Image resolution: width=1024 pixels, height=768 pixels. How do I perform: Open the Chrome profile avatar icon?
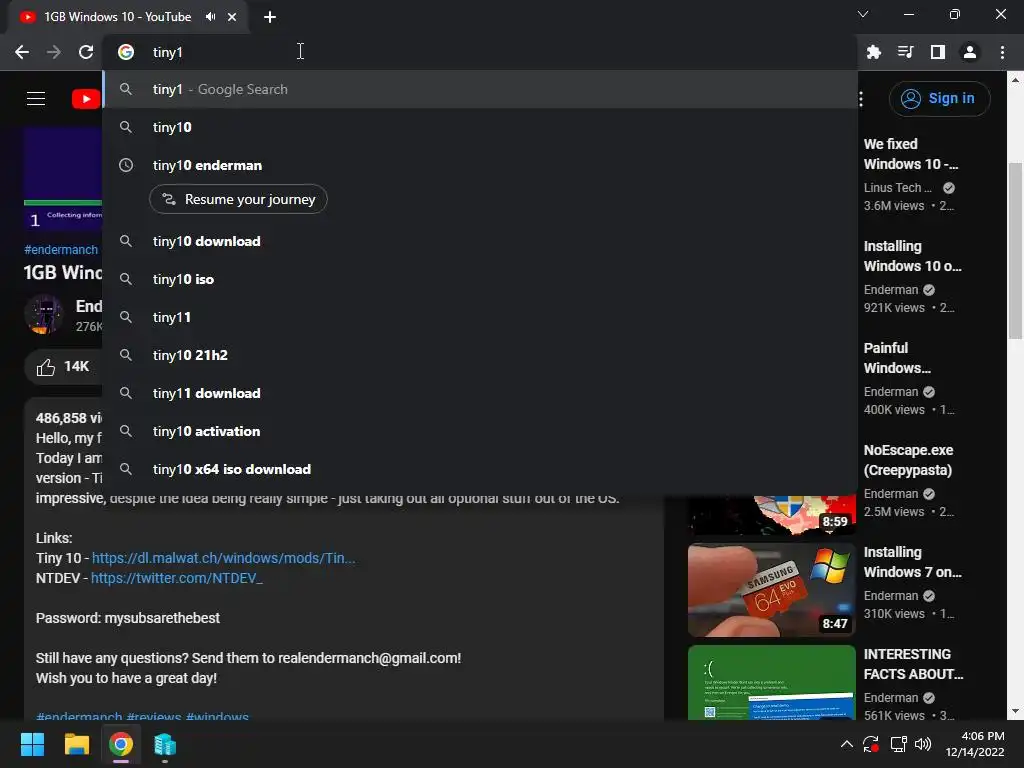coord(970,52)
